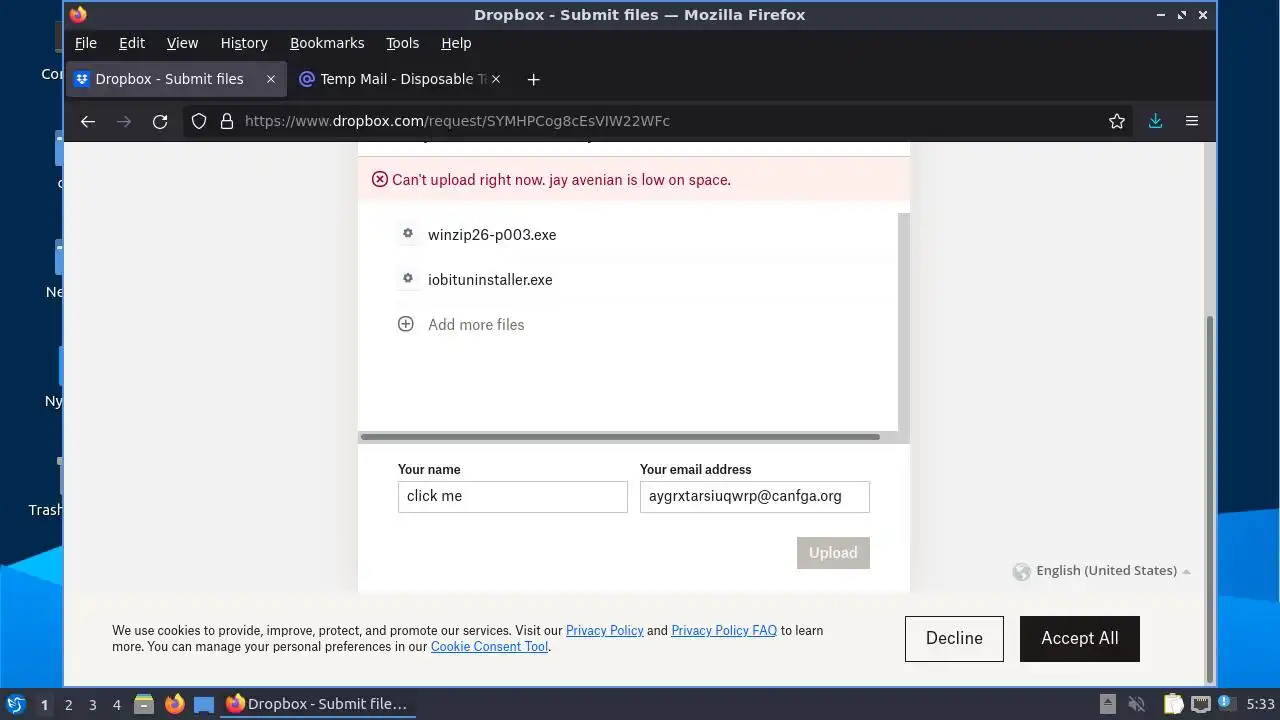This screenshot has height=720, width=1280.
Task: Click the gear icon beside winzip26-p003.exe
Action: [407, 234]
